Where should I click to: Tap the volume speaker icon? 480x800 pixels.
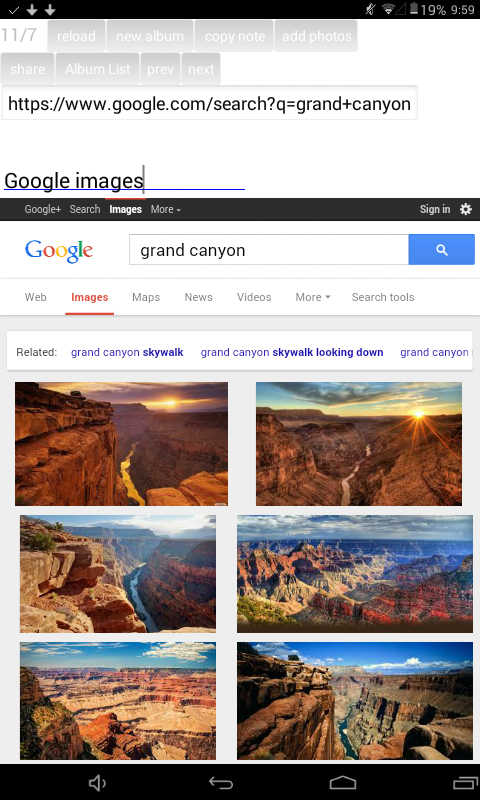[97, 783]
